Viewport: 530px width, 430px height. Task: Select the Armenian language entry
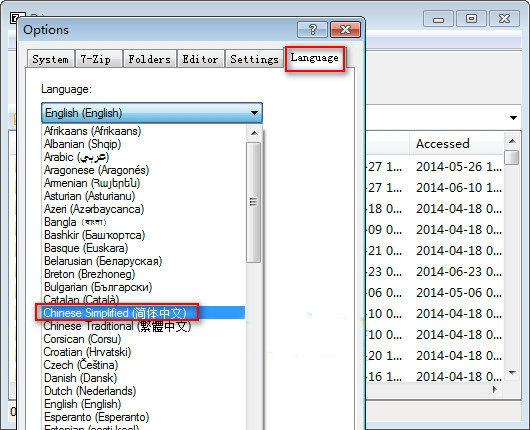click(144, 183)
